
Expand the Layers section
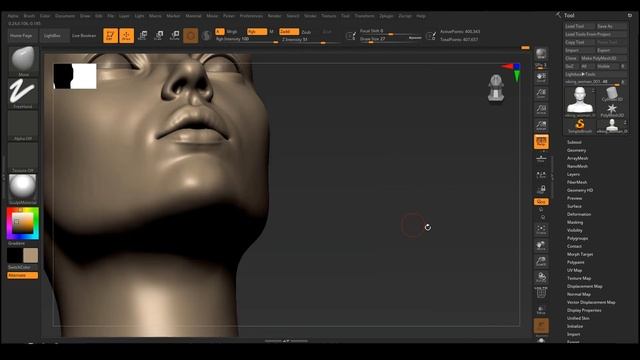[x=573, y=174]
